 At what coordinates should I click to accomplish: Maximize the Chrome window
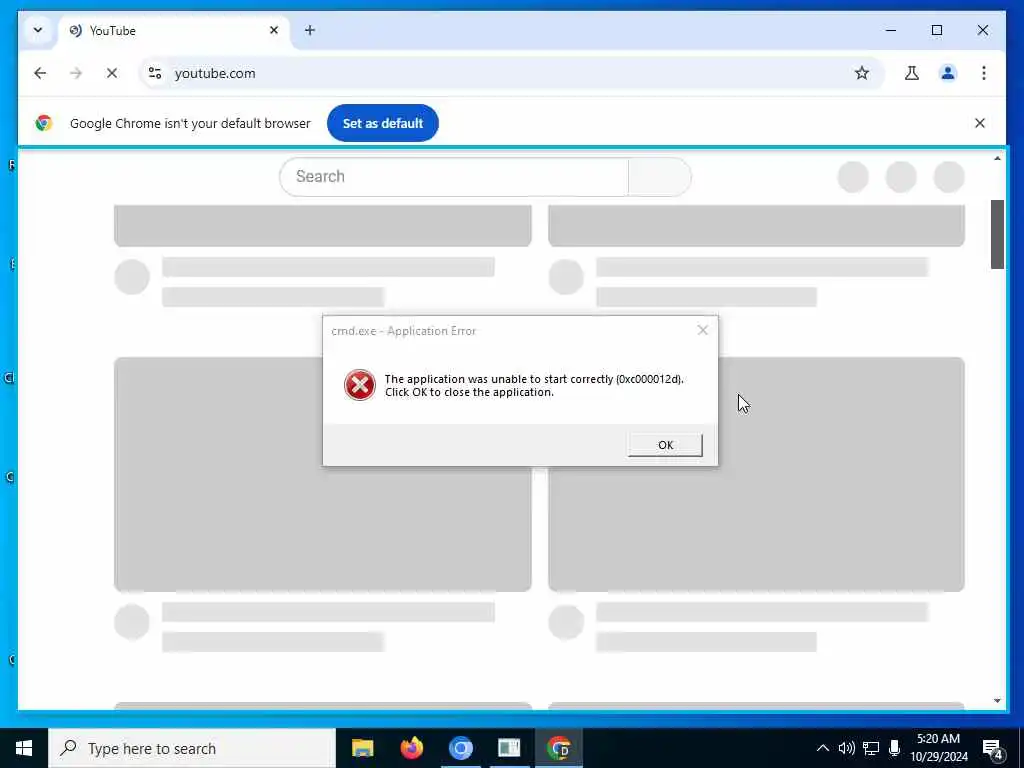(x=936, y=30)
